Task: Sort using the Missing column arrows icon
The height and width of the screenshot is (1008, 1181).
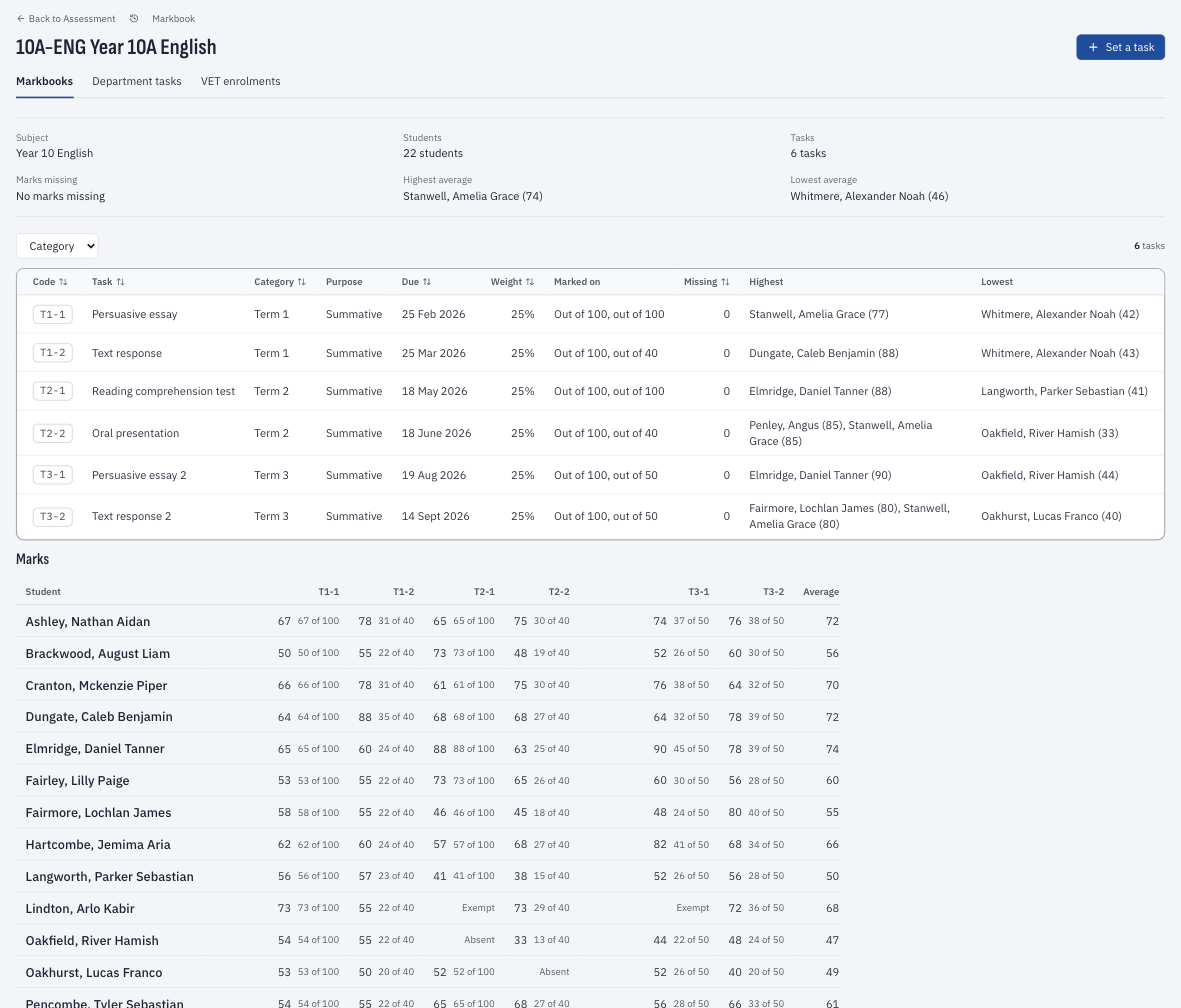Action: 725,282
